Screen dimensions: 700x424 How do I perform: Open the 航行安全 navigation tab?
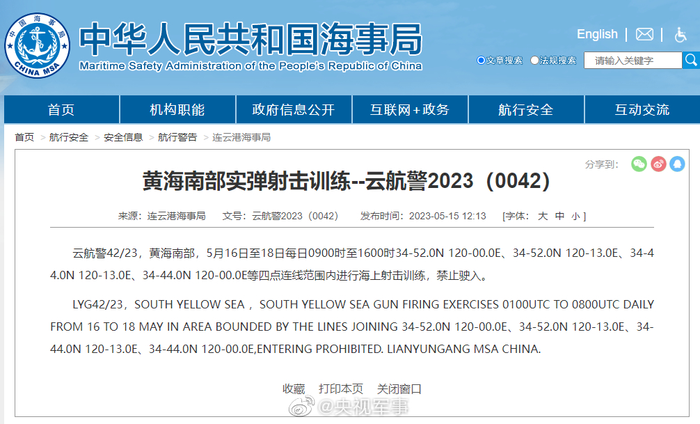click(x=526, y=109)
